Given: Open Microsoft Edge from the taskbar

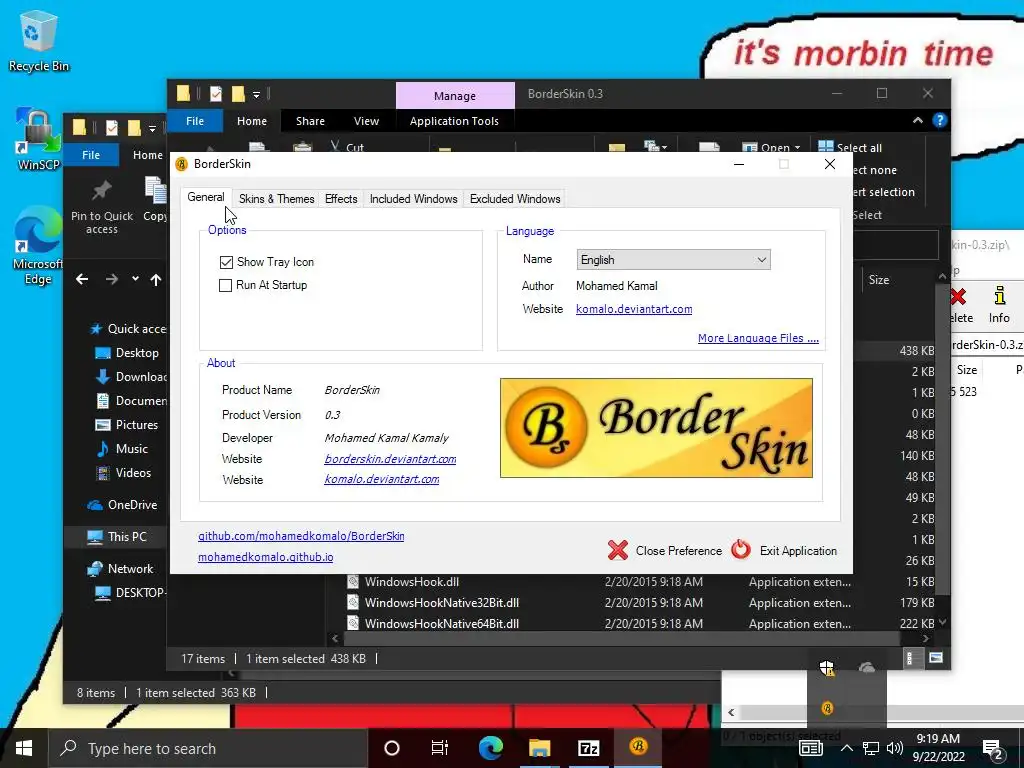Looking at the screenshot, I should [x=490, y=748].
